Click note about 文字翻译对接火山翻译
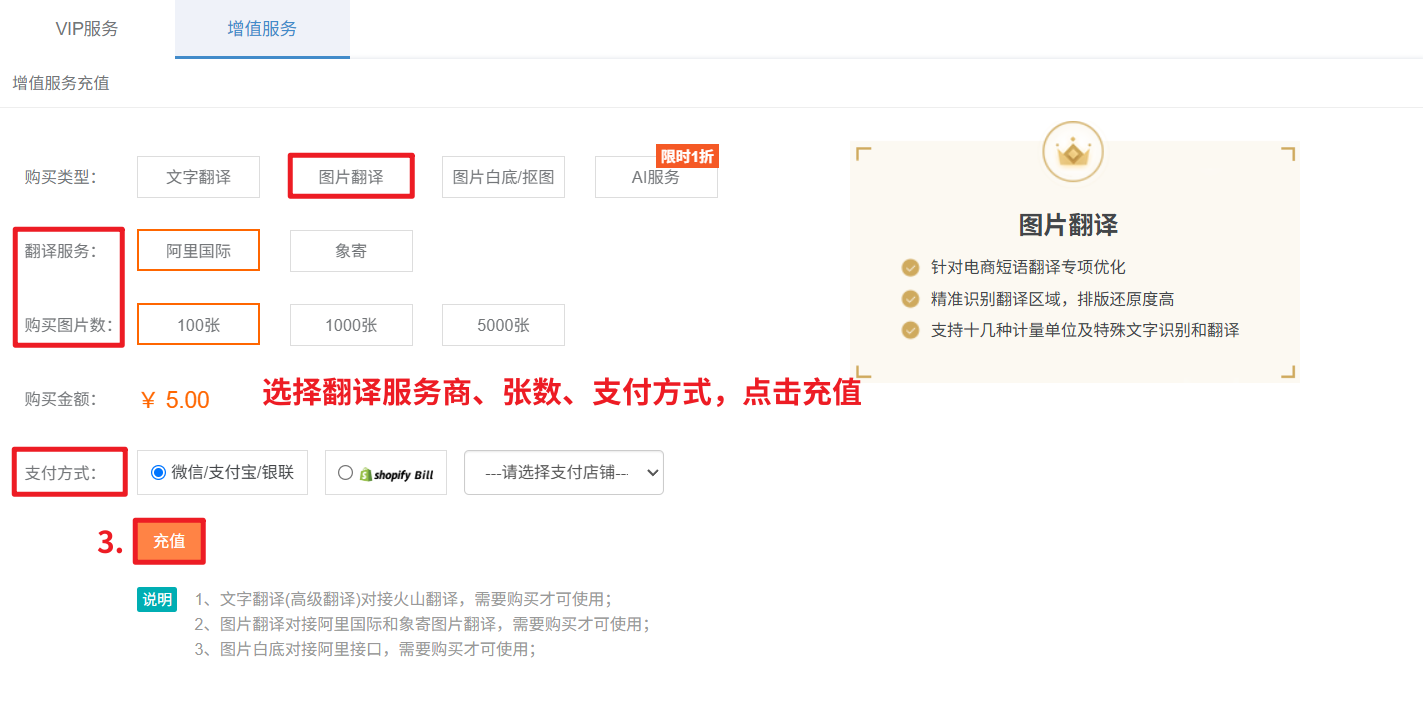The height and width of the screenshot is (722, 1423). point(403,600)
